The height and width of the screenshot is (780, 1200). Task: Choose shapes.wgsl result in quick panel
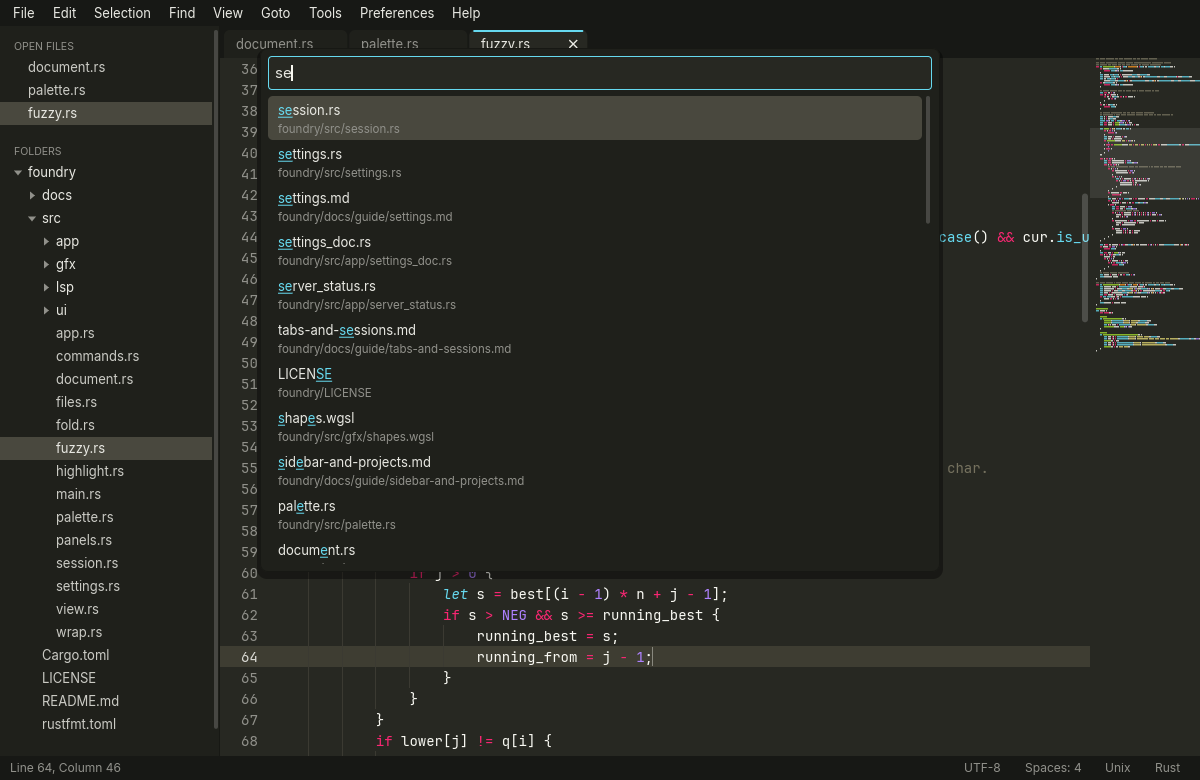click(595, 426)
